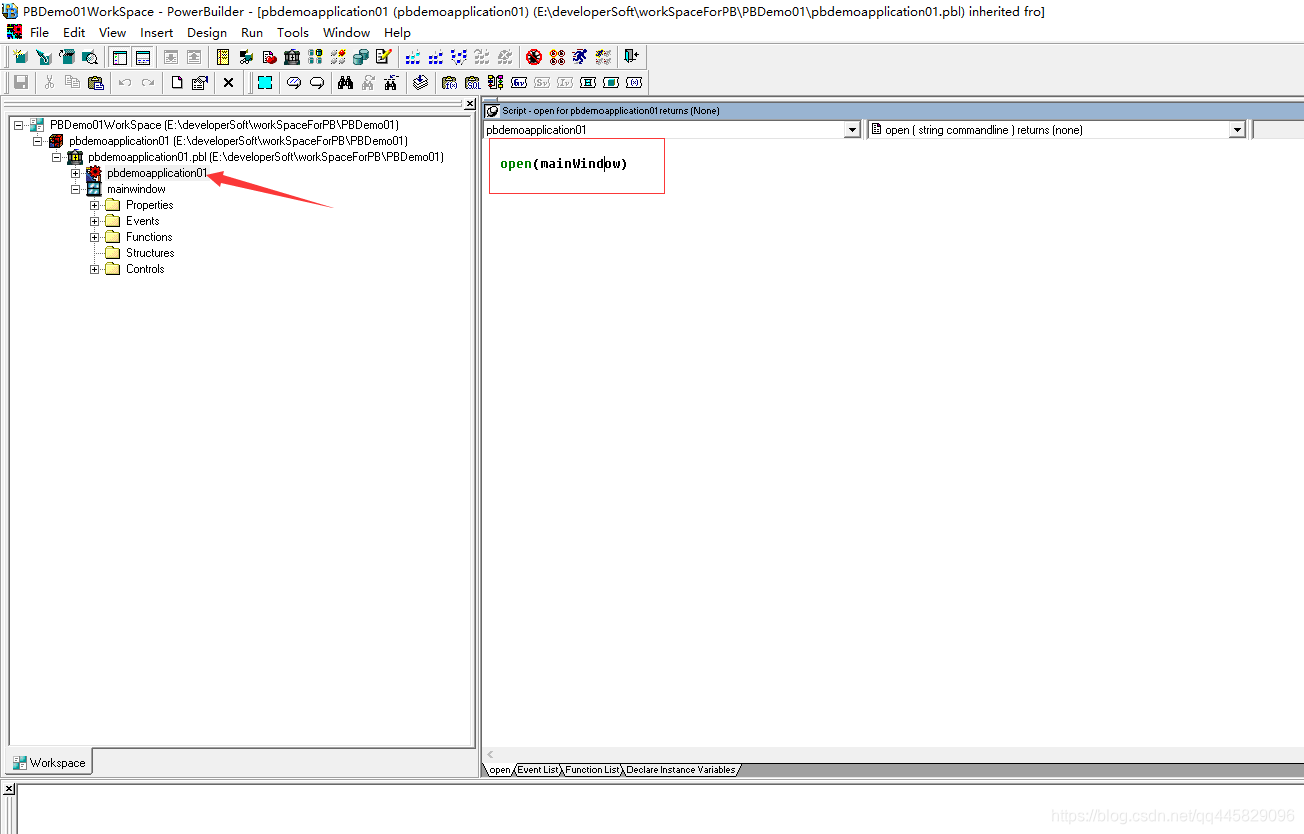Click the Paste Global Variable Gv icon

click(519, 82)
